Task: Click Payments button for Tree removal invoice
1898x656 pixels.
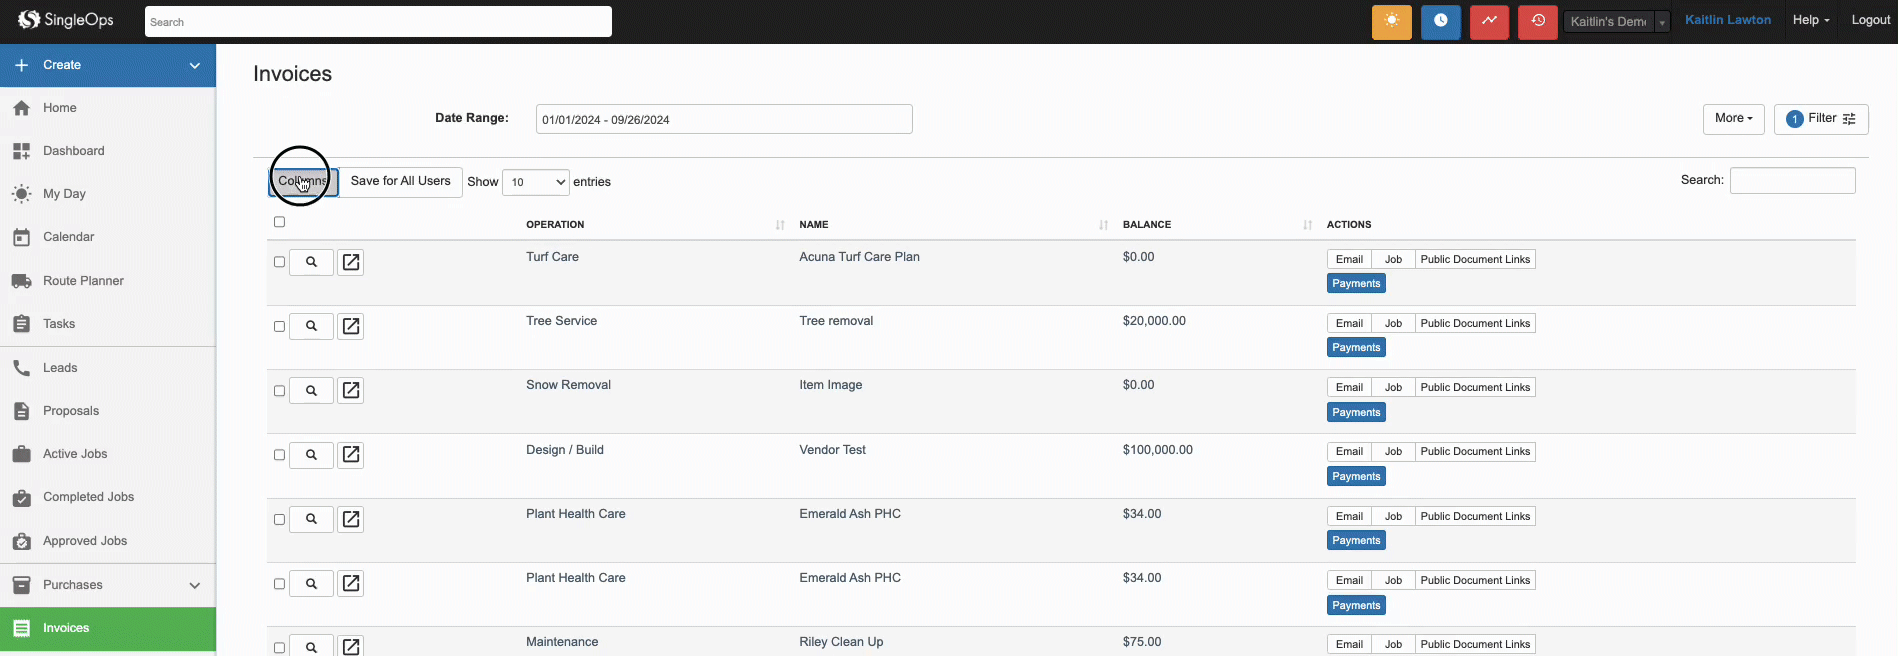Action: (x=1356, y=348)
